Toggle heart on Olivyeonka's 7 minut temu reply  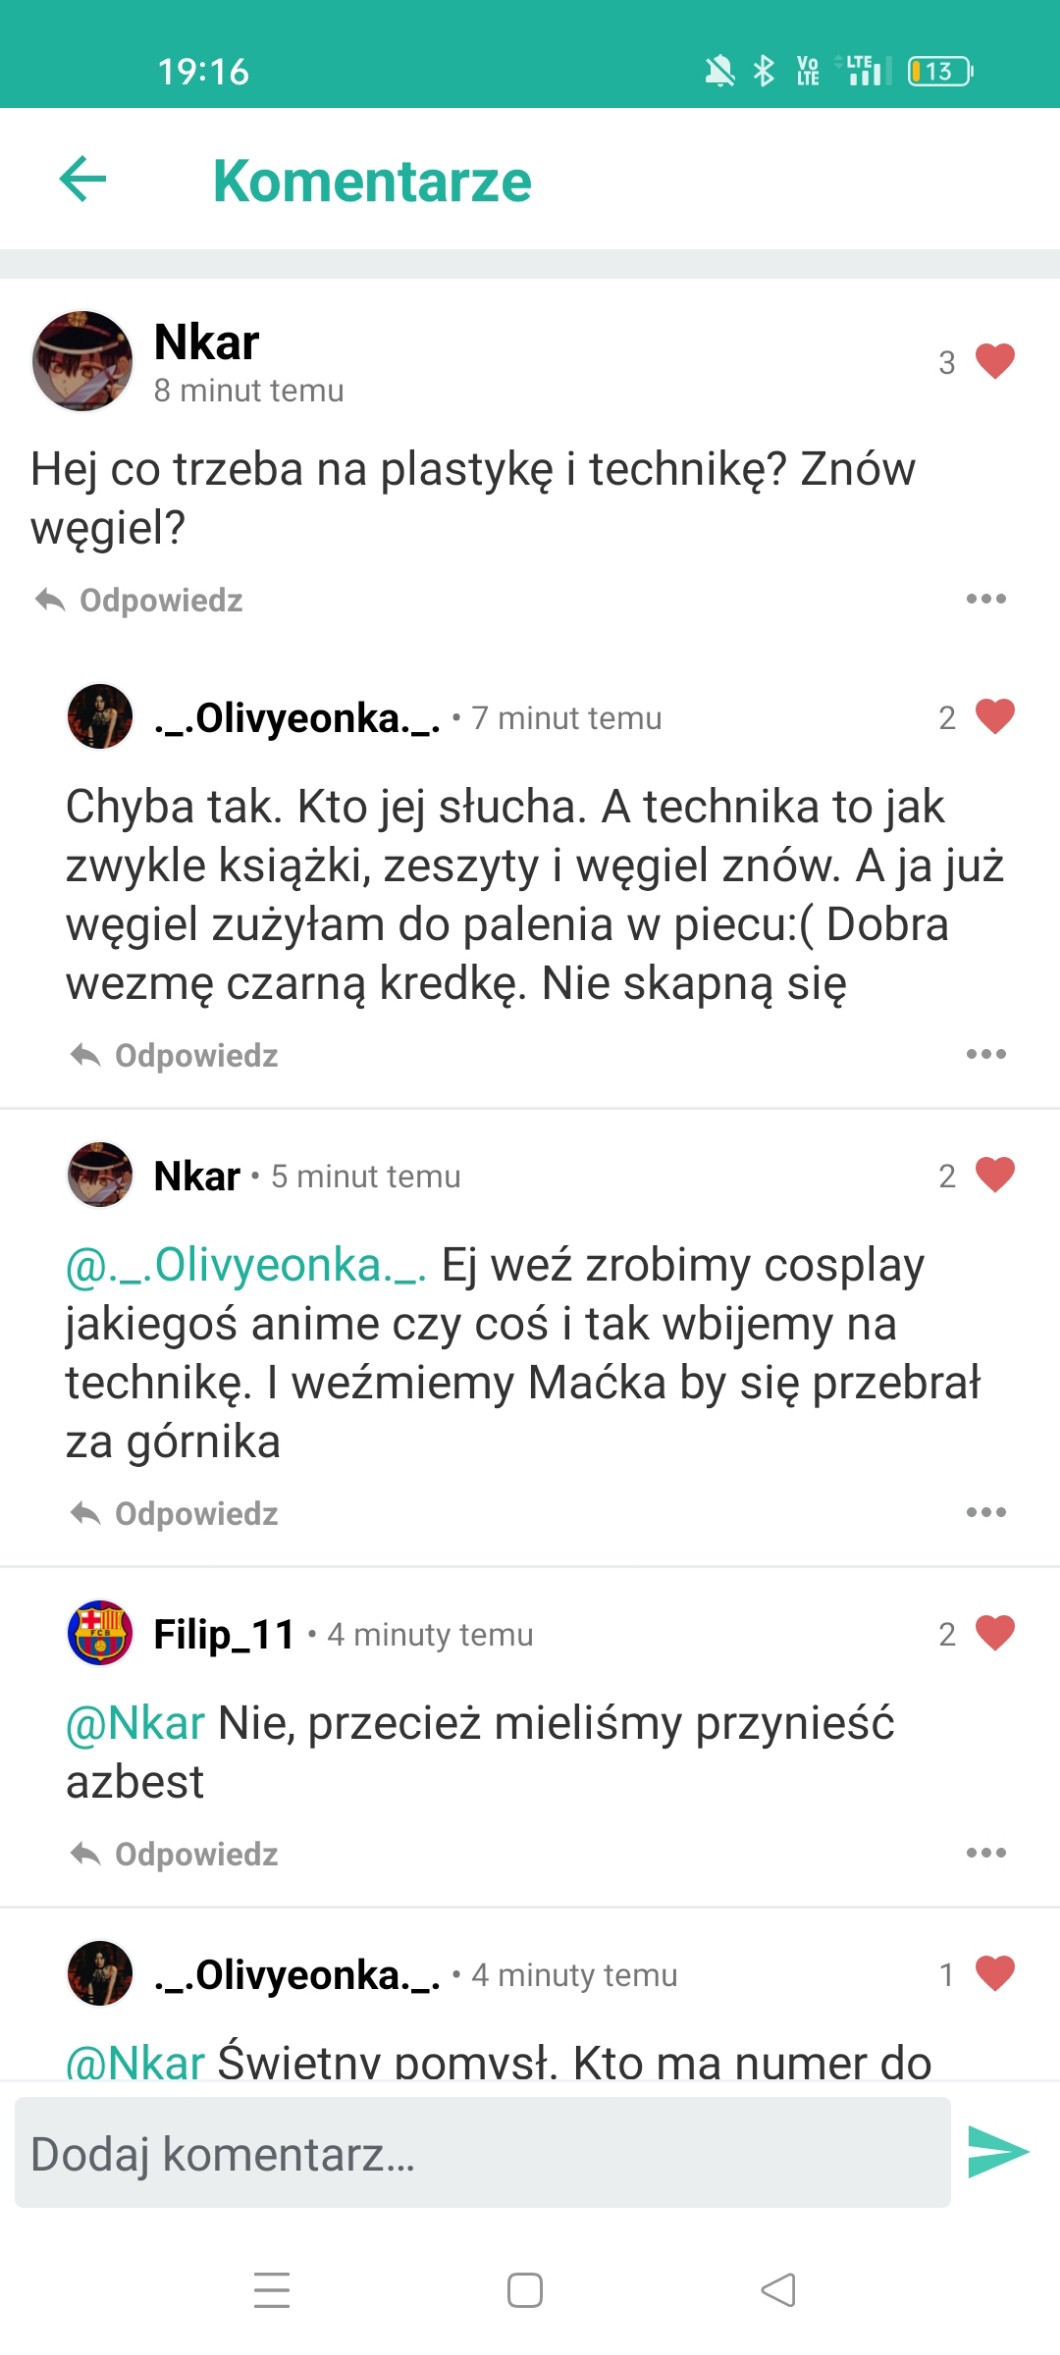point(995,716)
